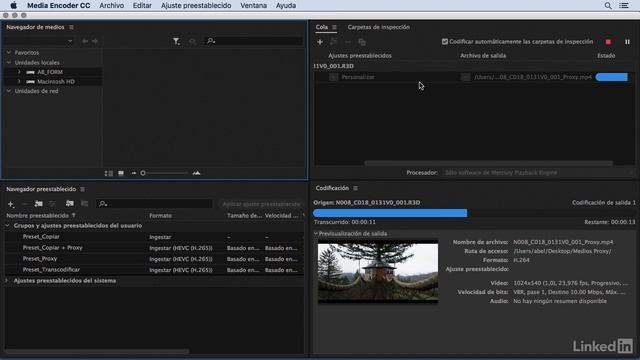Open the Procesador renderer dropdown
This screenshot has height=360, width=640.
(x=538, y=173)
